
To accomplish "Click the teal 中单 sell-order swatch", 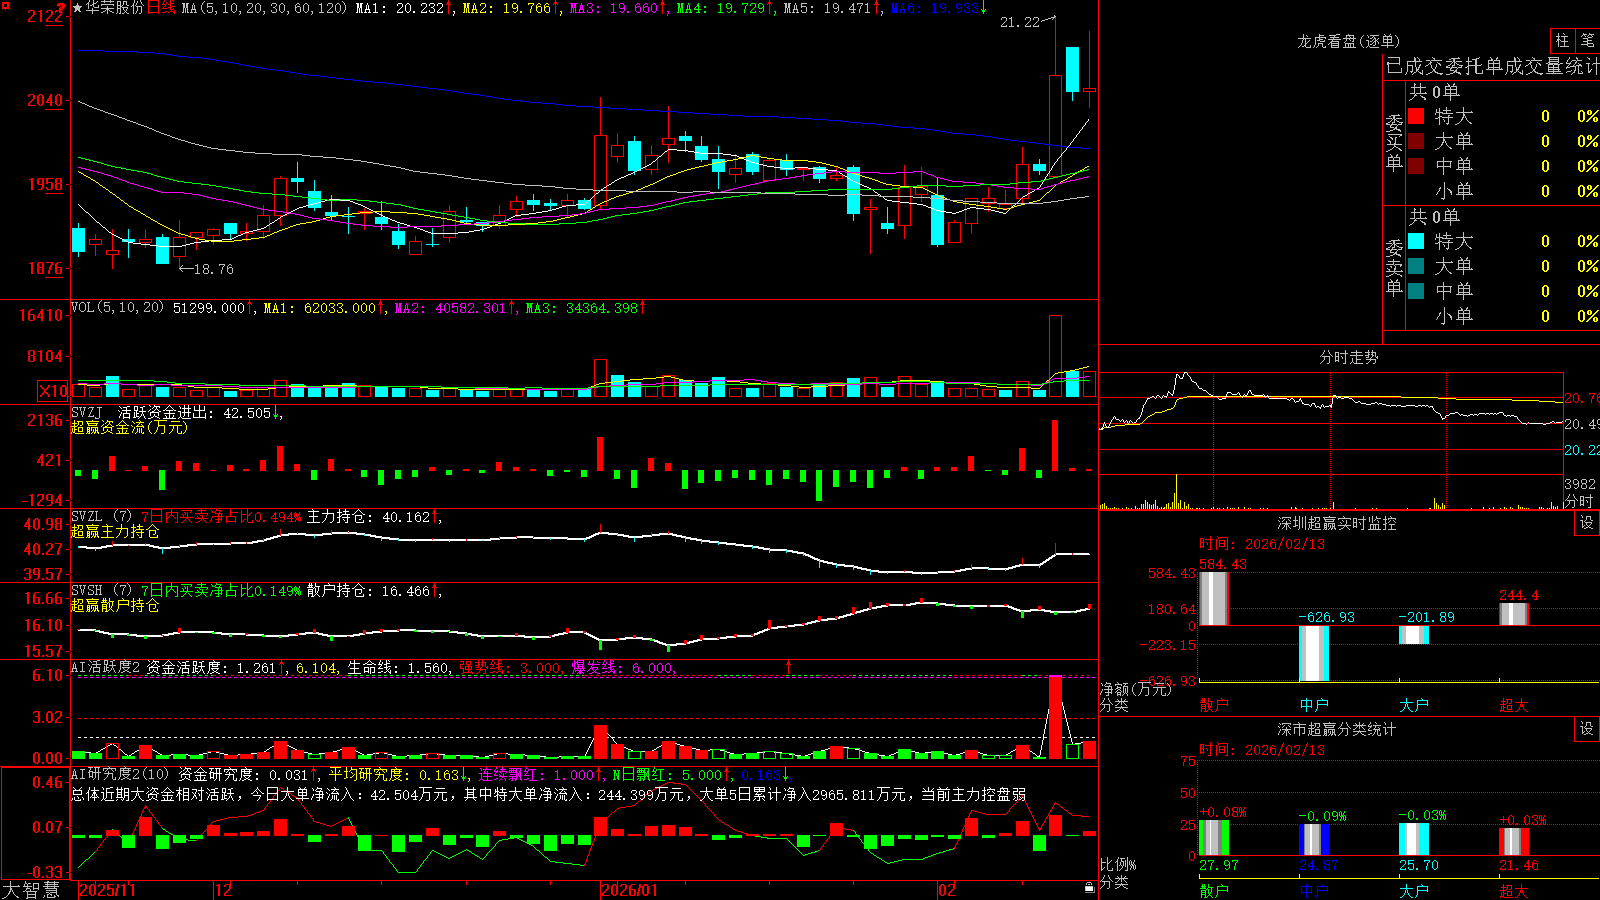I will [1416, 291].
